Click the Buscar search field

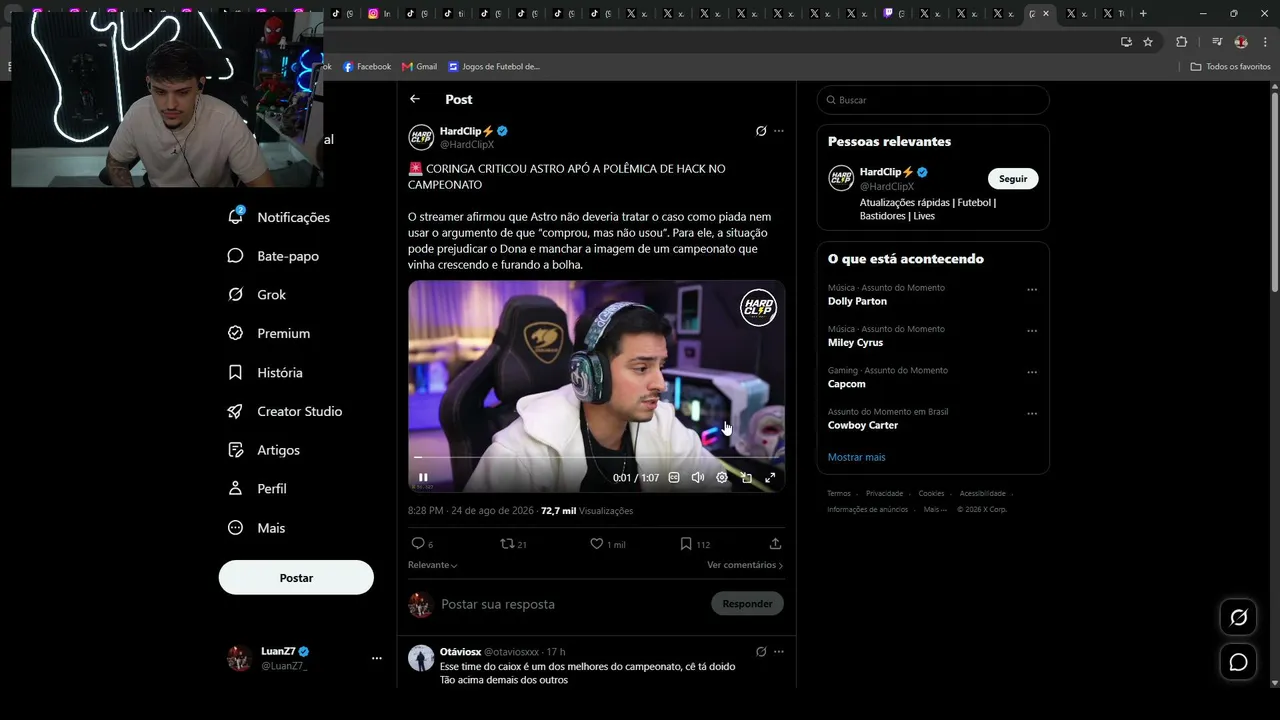pyautogui.click(x=933, y=100)
